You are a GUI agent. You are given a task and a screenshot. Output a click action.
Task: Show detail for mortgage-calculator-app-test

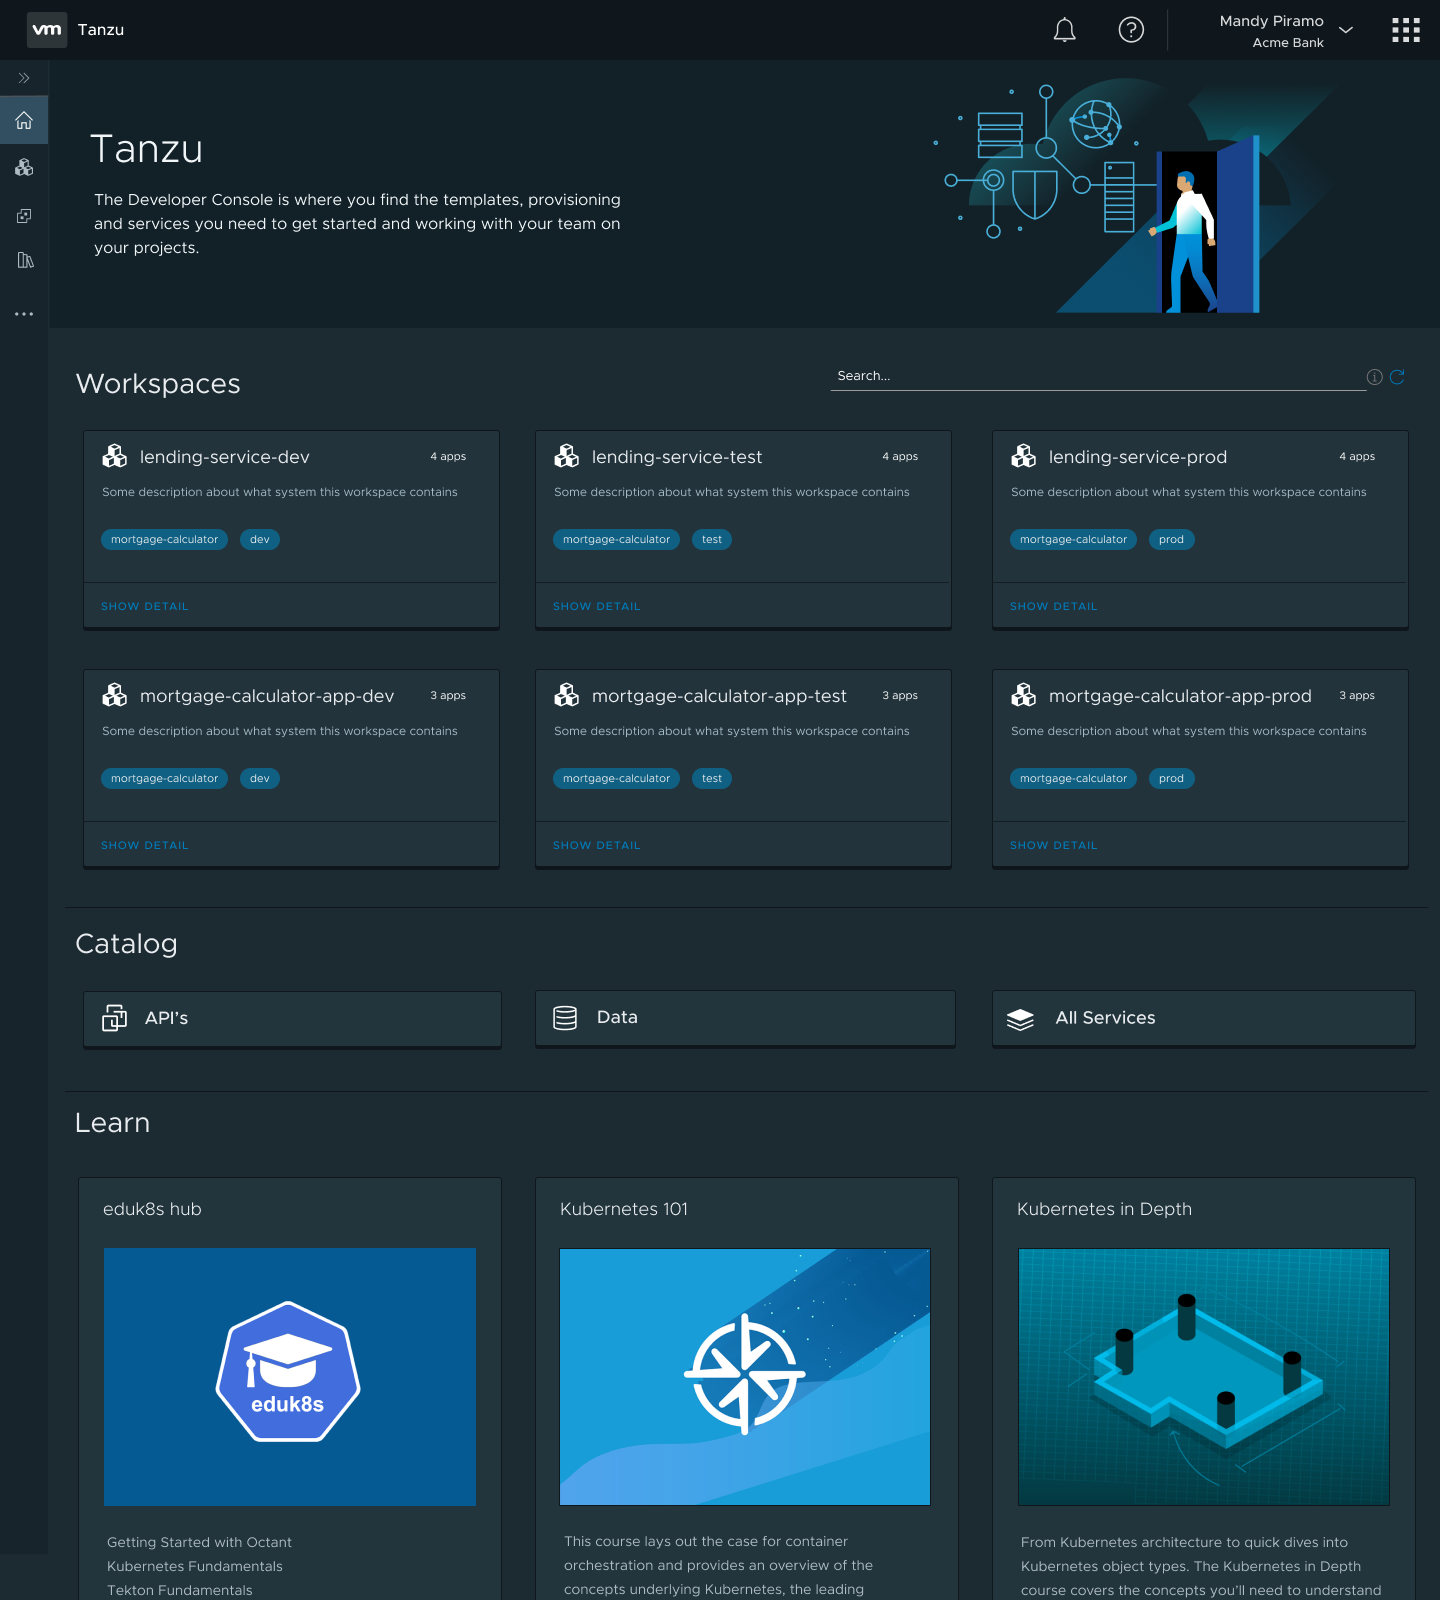click(597, 845)
